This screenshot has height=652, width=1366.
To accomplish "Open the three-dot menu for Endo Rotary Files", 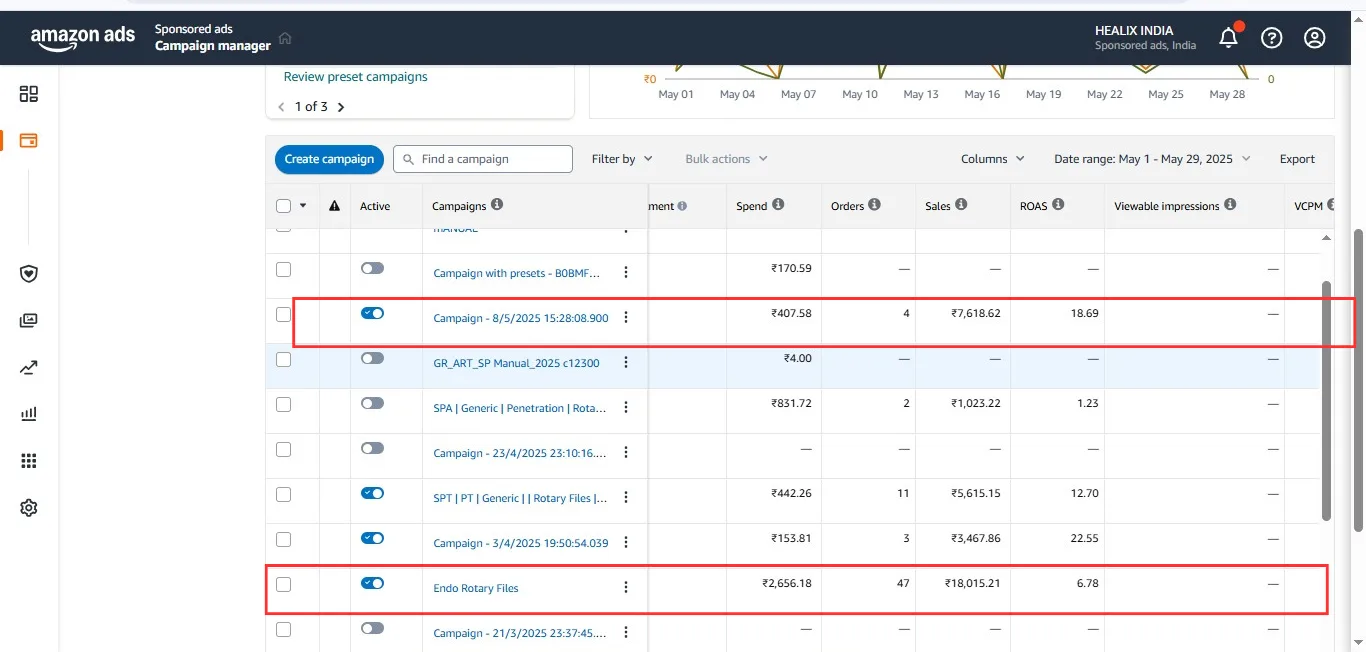I will click(x=626, y=588).
